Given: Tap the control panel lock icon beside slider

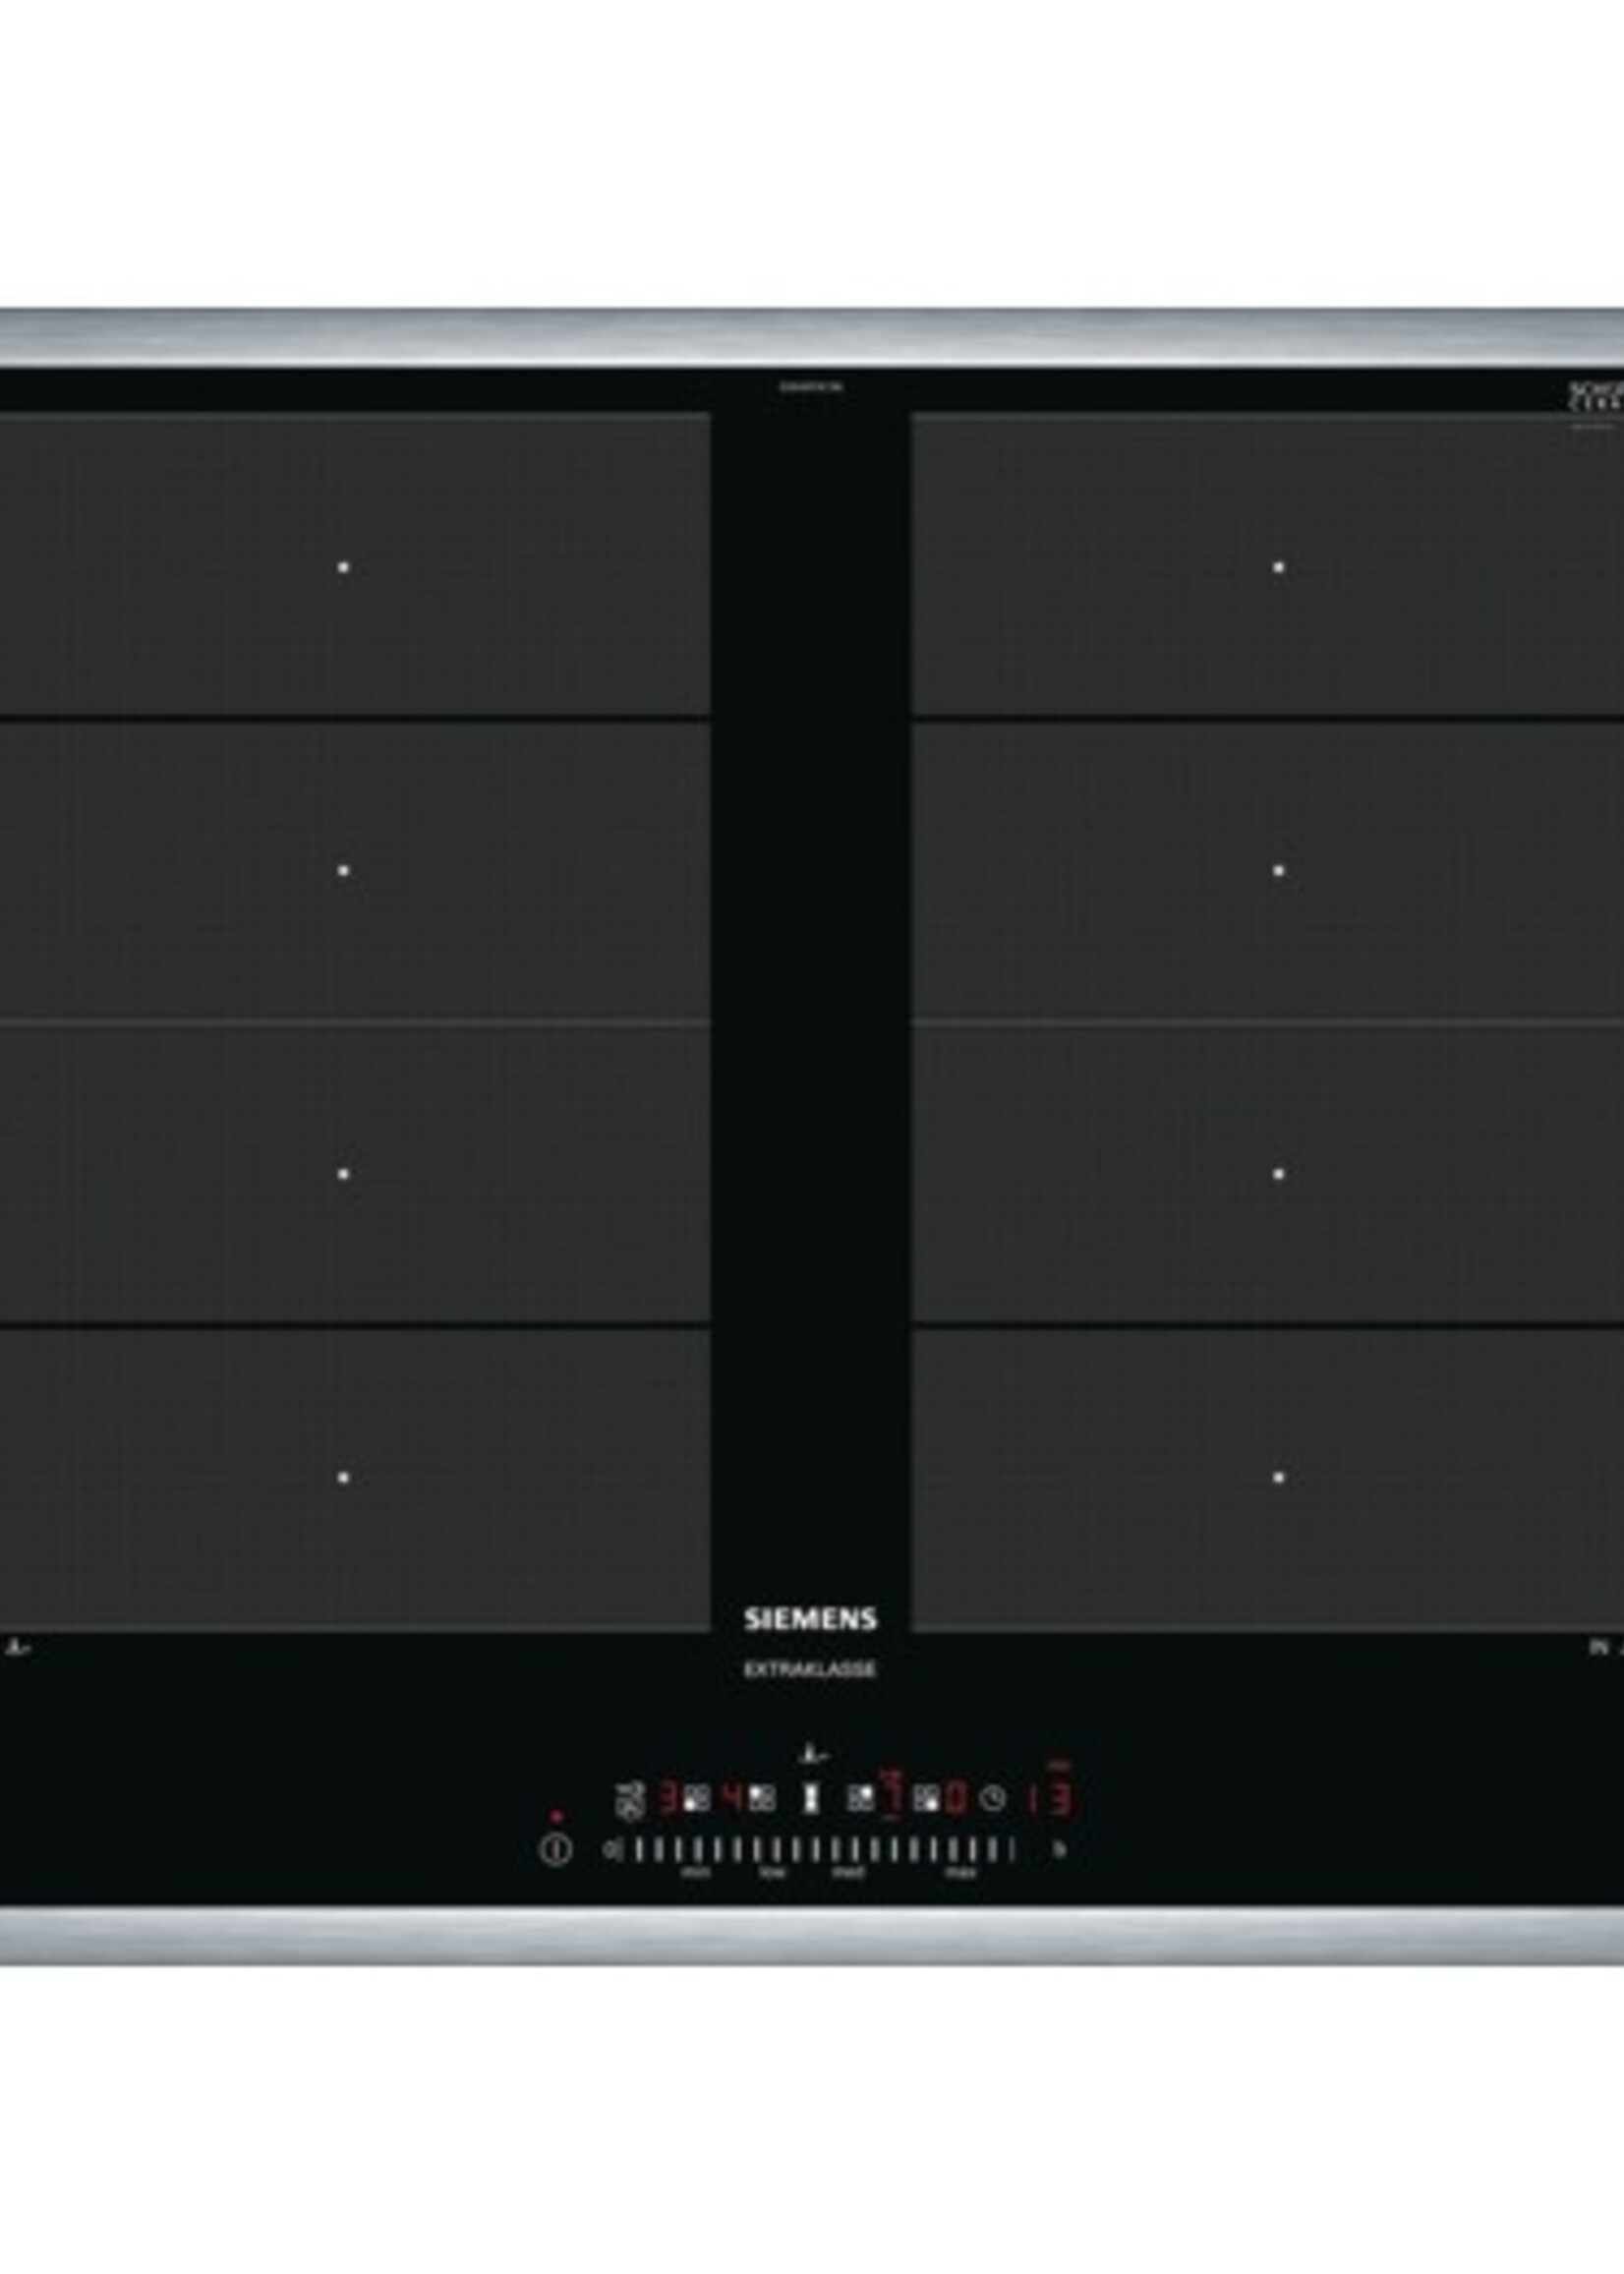Looking at the screenshot, I should (x=611, y=1850).
